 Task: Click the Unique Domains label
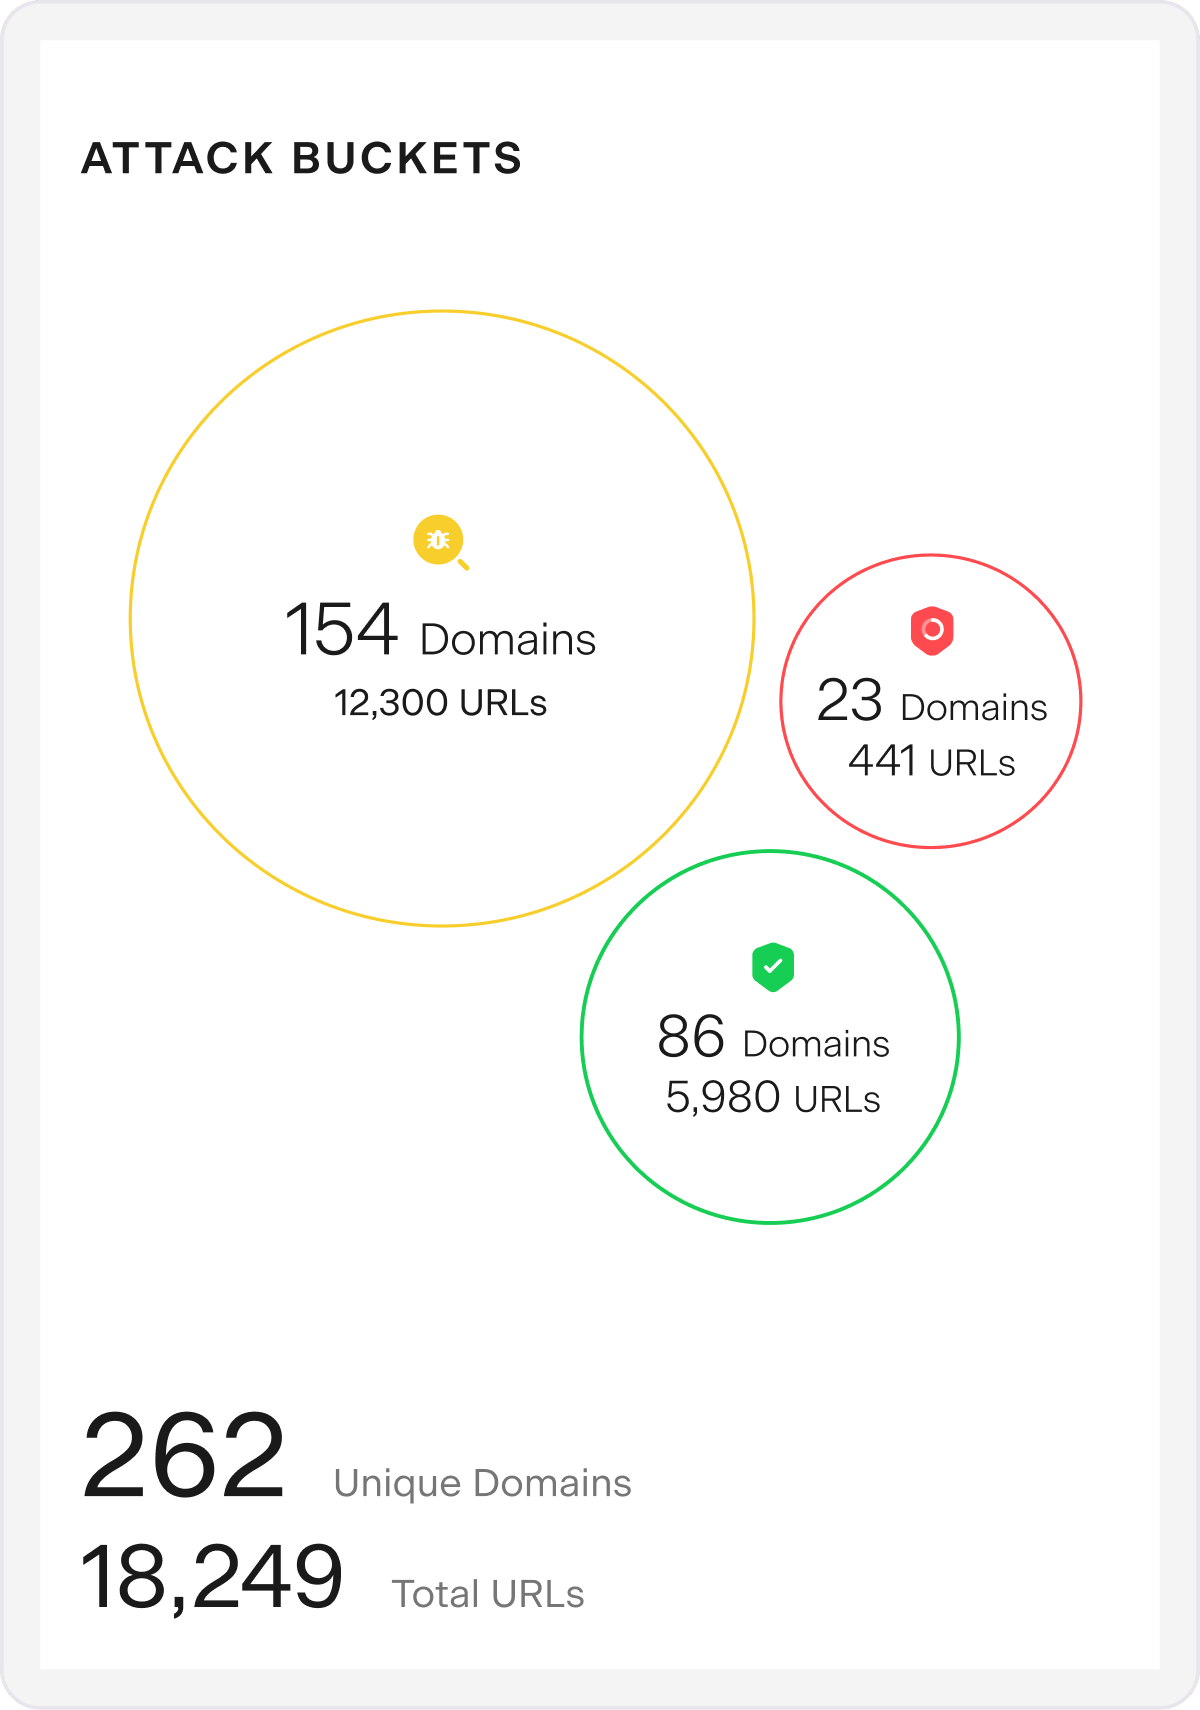(482, 1483)
